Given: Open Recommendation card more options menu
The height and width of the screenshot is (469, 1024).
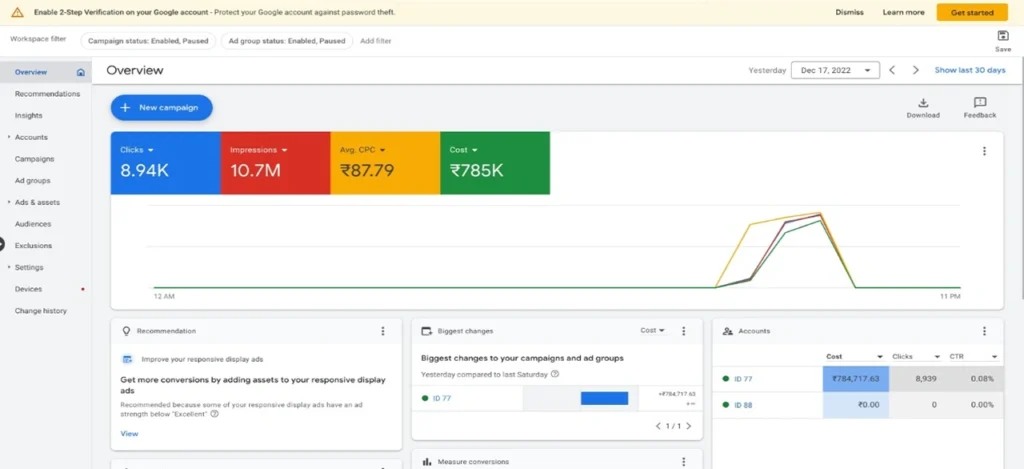Looking at the screenshot, I should pyautogui.click(x=382, y=331).
